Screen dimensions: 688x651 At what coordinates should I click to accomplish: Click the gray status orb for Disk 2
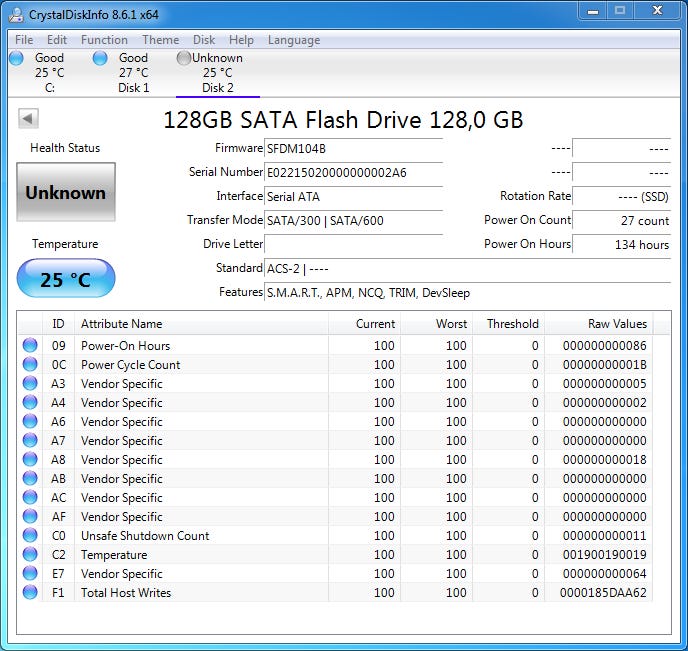point(184,58)
